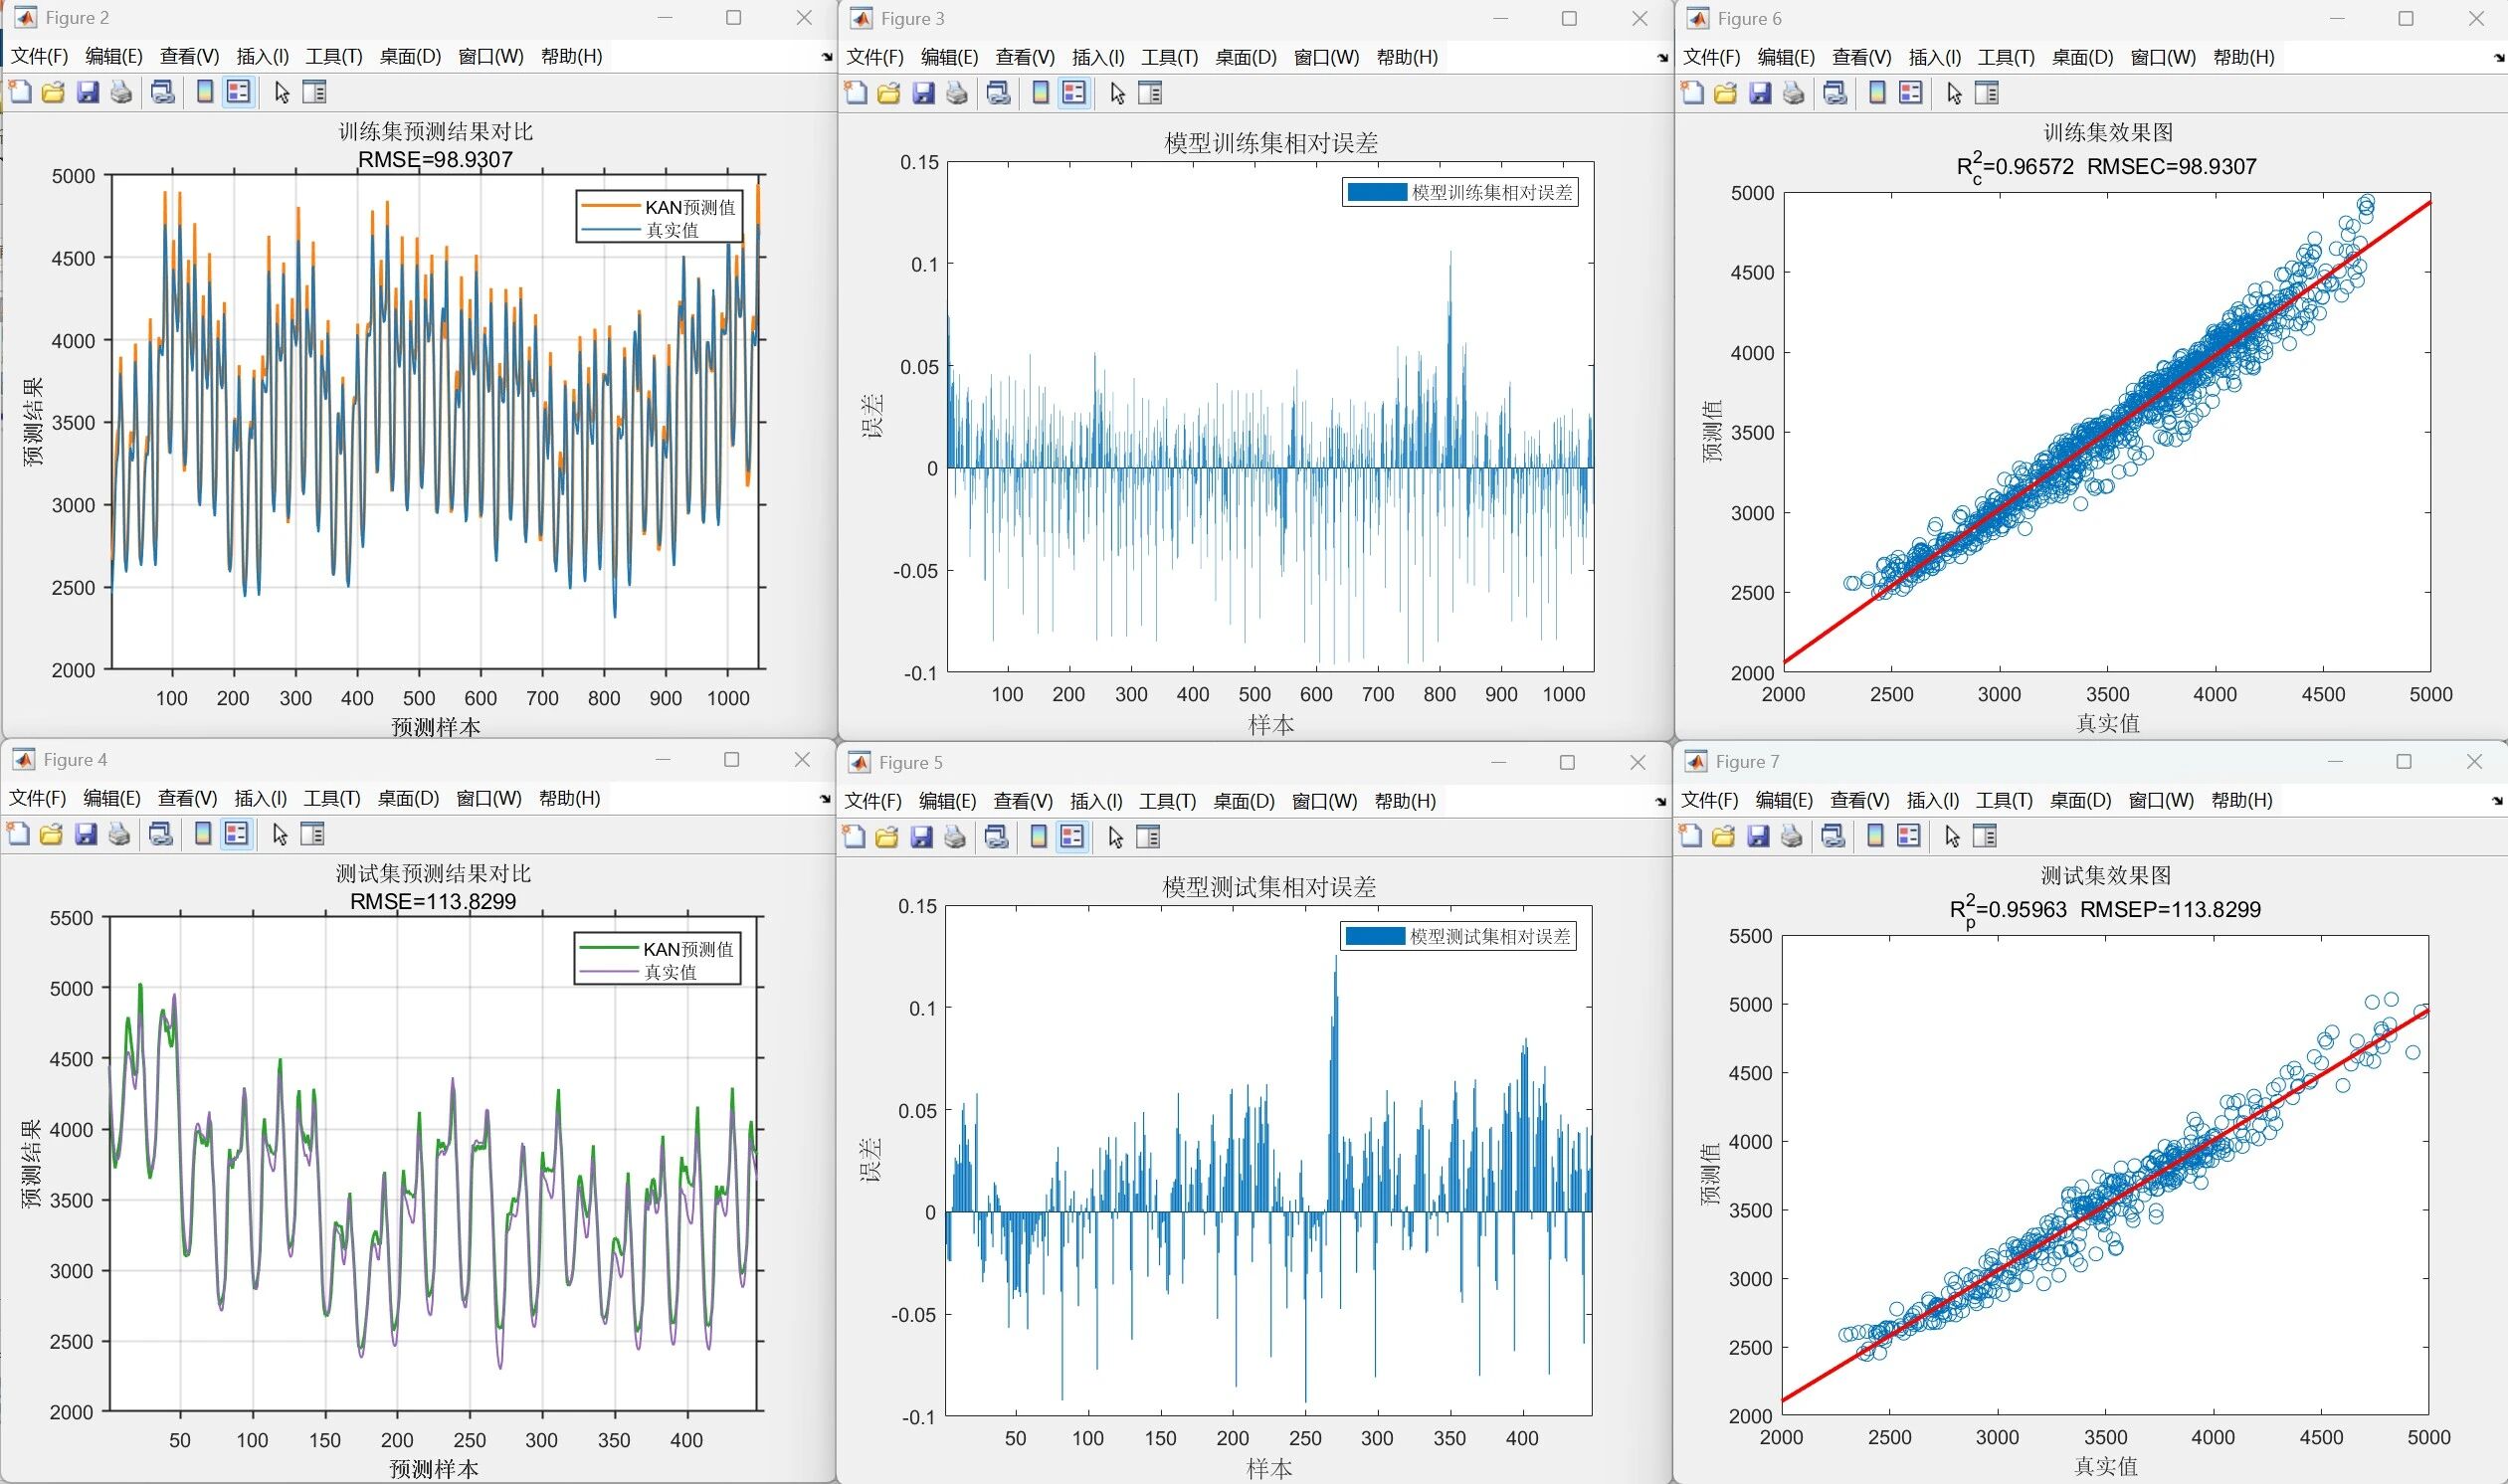Screen dimensions: 2508x1484
Task: Expand dock arrow at Figure 5 menu bar's right end
Action: click(1660, 801)
